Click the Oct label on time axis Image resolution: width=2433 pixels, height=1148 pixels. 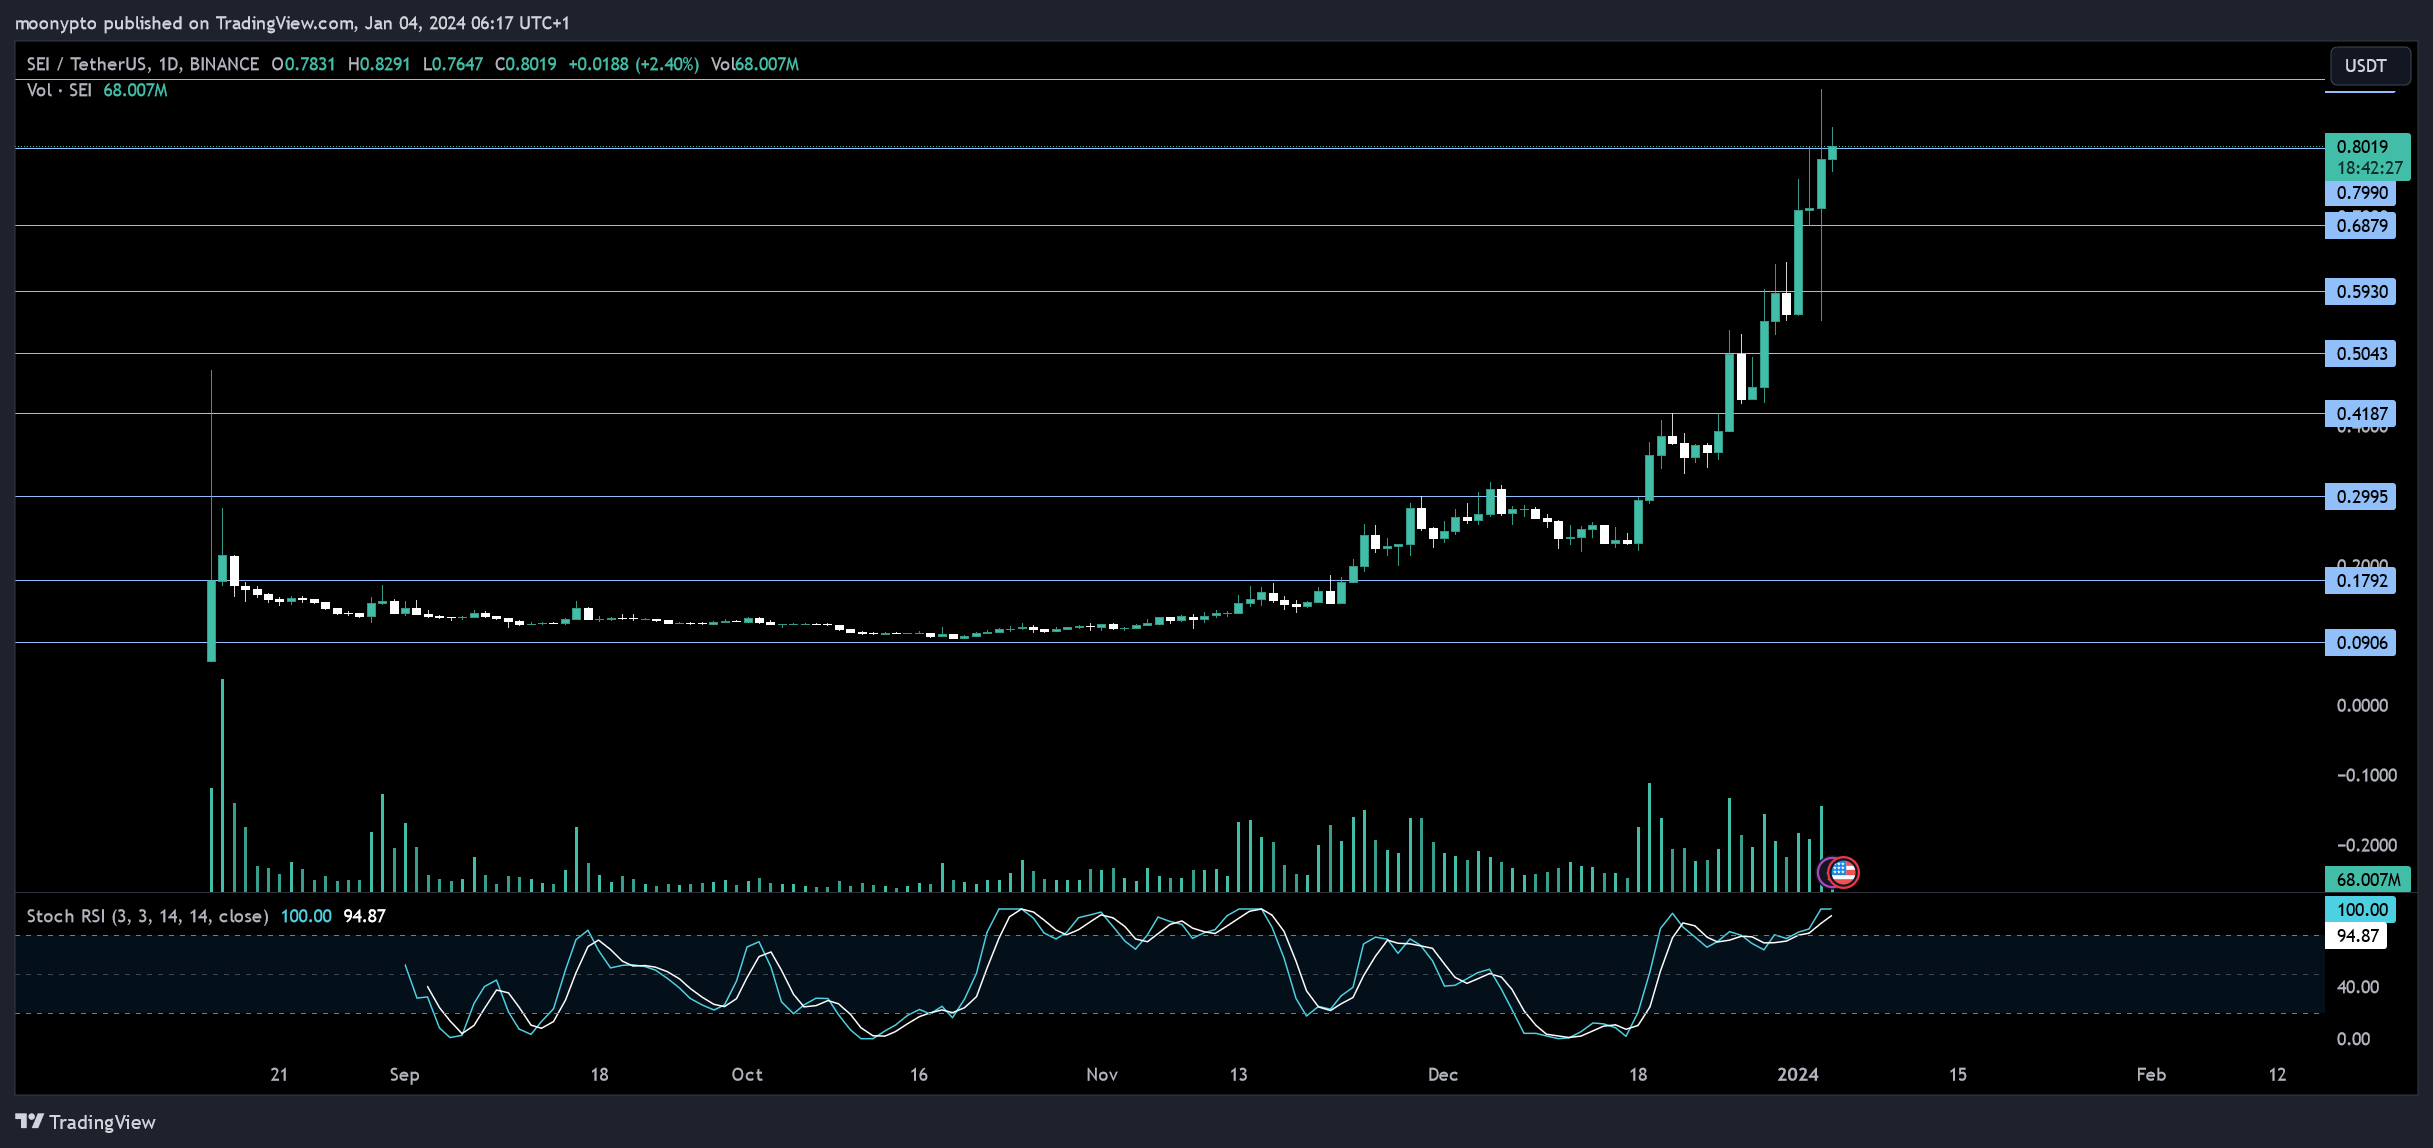[x=747, y=1075]
